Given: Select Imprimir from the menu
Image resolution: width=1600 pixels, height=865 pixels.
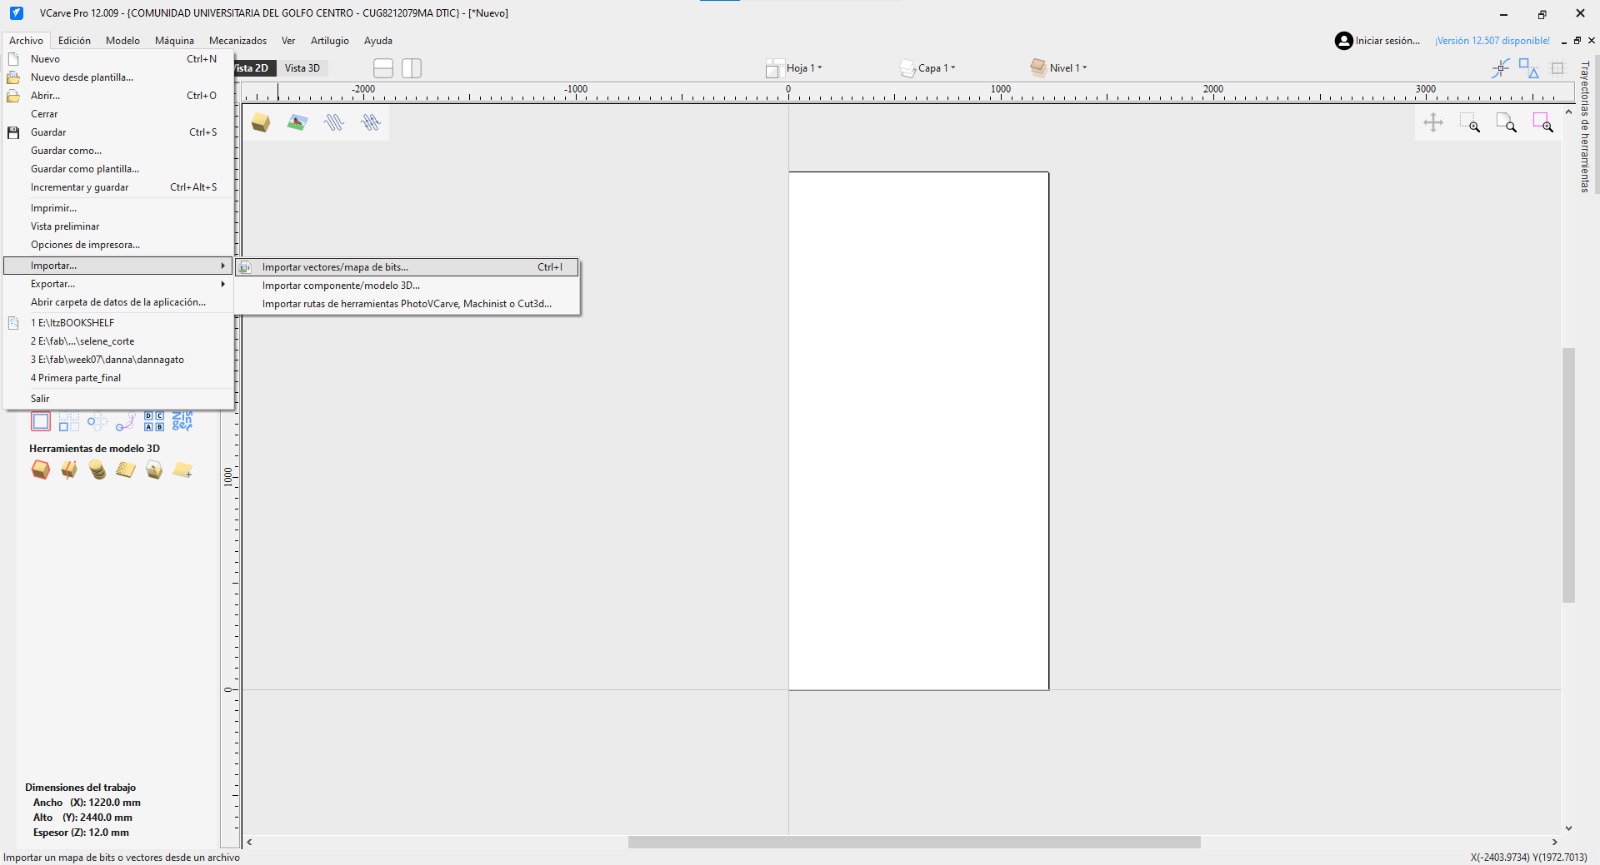Looking at the screenshot, I should 119,208.
